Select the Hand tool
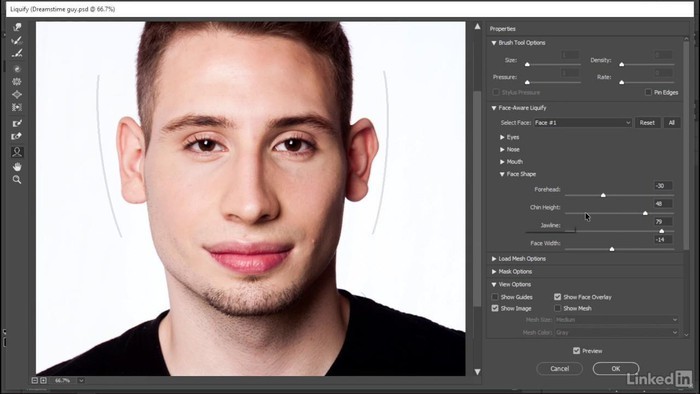 click(x=17, y=167)
